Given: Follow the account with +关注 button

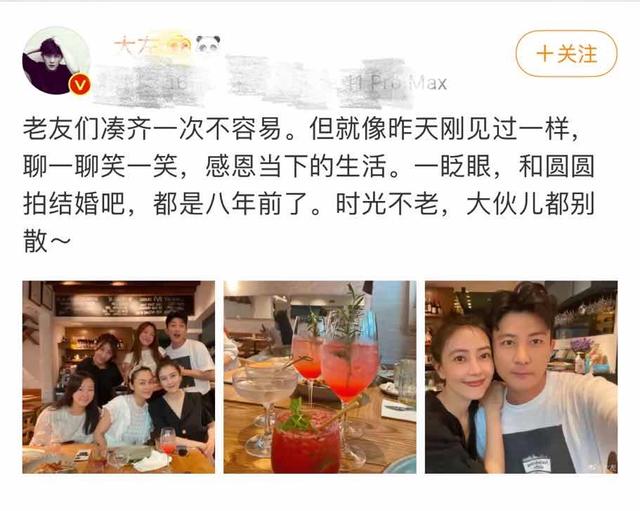Looking at the screenshot, I should pyautogui.click(x=567, y=53).
